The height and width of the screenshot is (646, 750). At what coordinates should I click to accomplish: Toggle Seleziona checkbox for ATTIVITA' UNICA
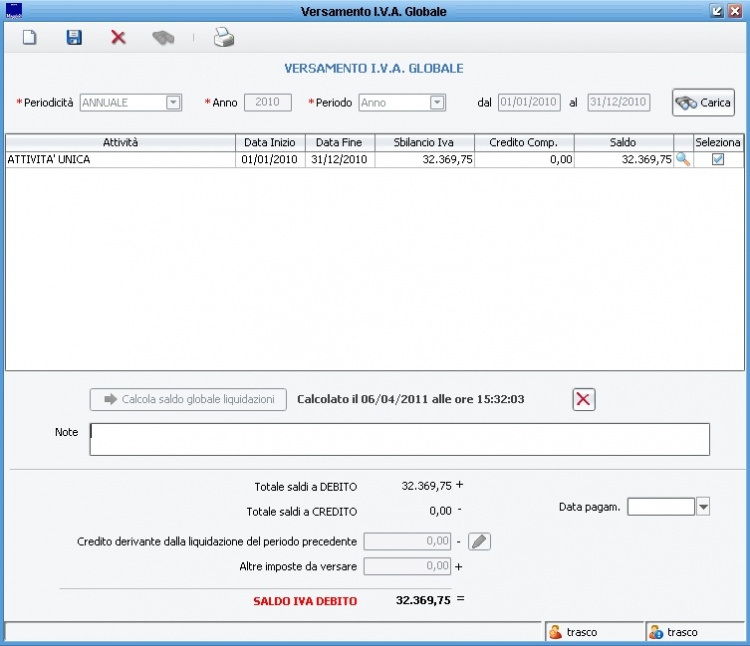[x=717, y=159]
